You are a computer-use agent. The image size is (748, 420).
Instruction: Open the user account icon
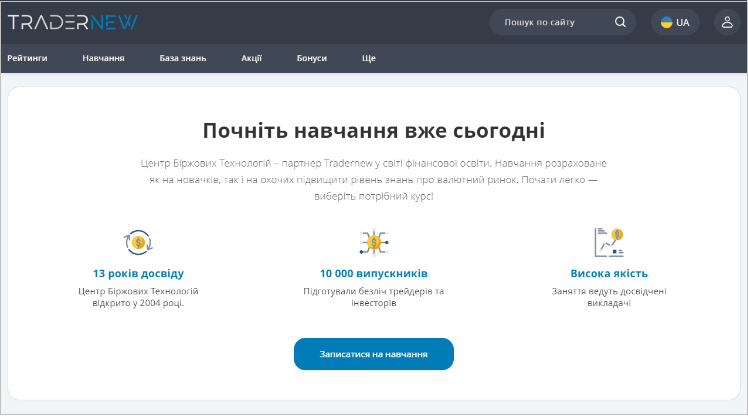pyautogui.click(x=727, y=22)
